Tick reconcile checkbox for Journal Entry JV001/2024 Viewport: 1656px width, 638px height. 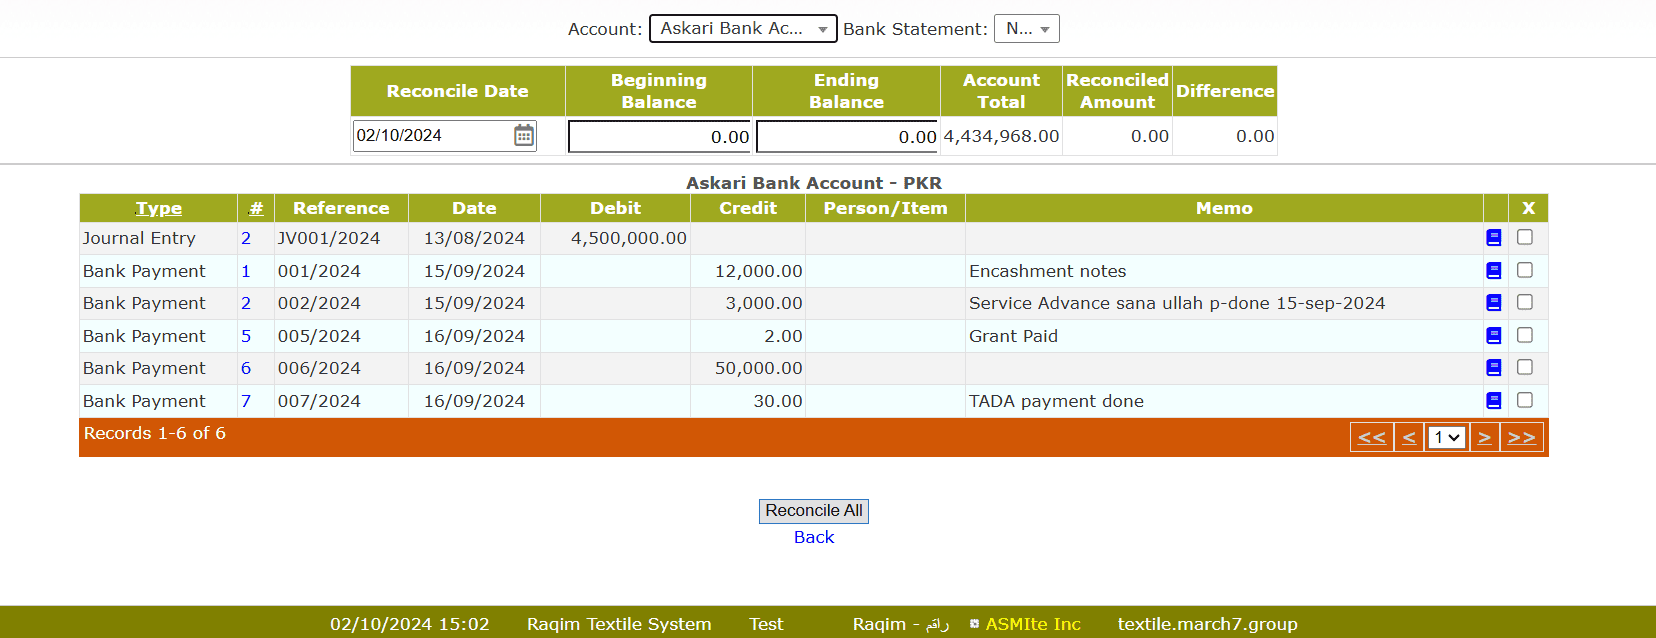pyautogui.click(x=1524, y=237)
